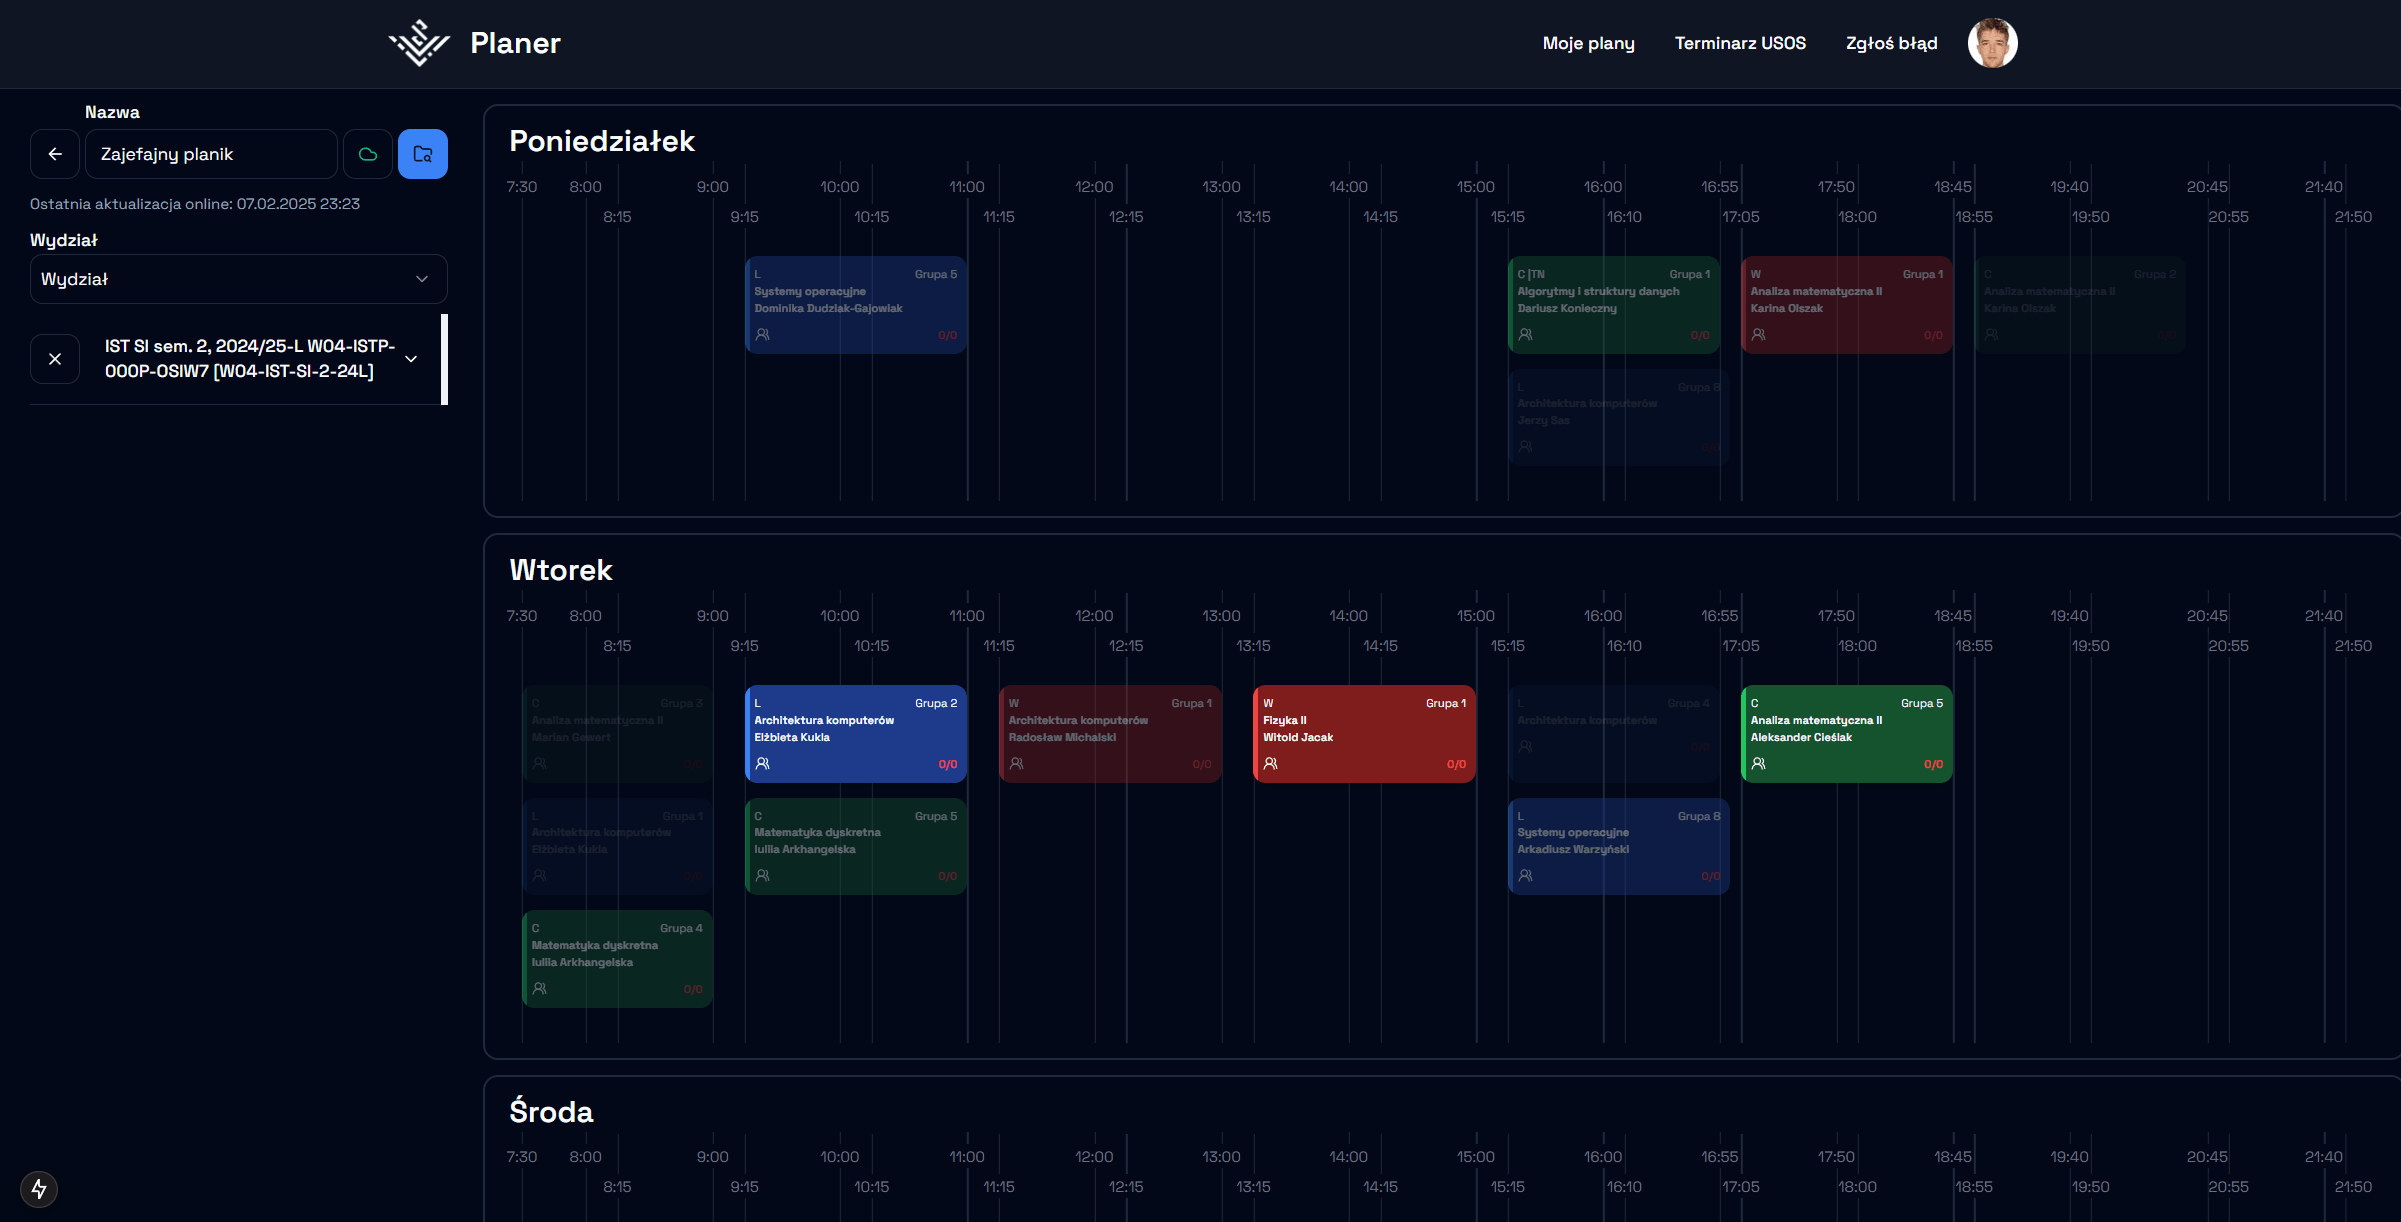Select Systemy operacyjne Grupa 5 on Monday
2401x1222 pixels.
tap(855, 304)
